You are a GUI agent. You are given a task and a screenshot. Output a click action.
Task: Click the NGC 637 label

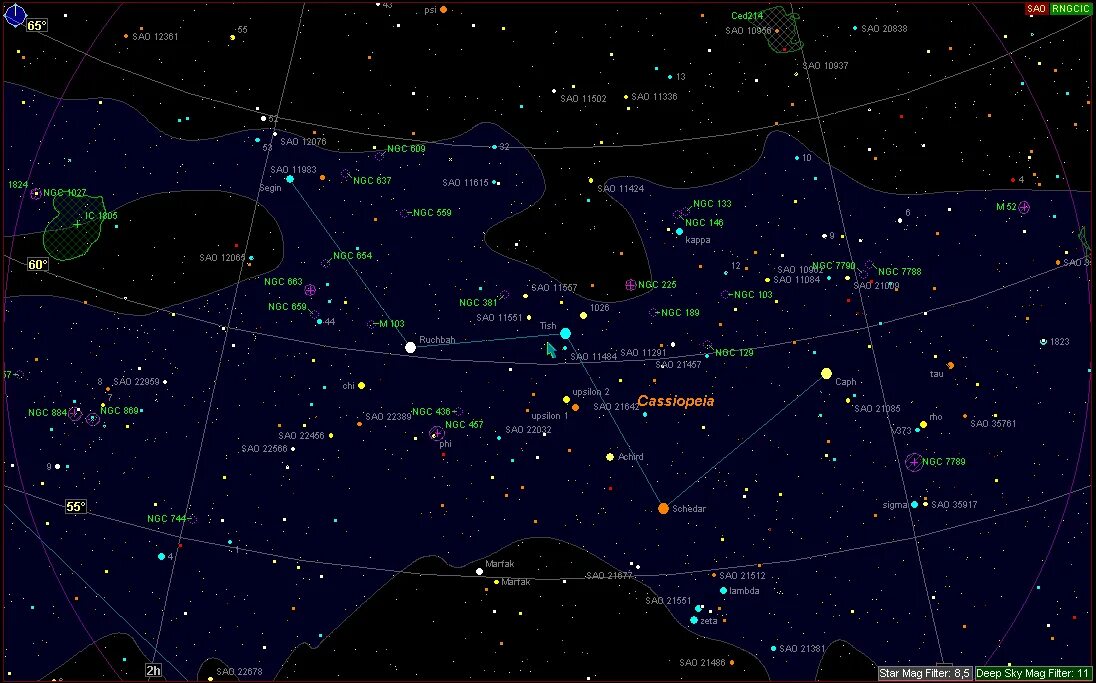372,180
